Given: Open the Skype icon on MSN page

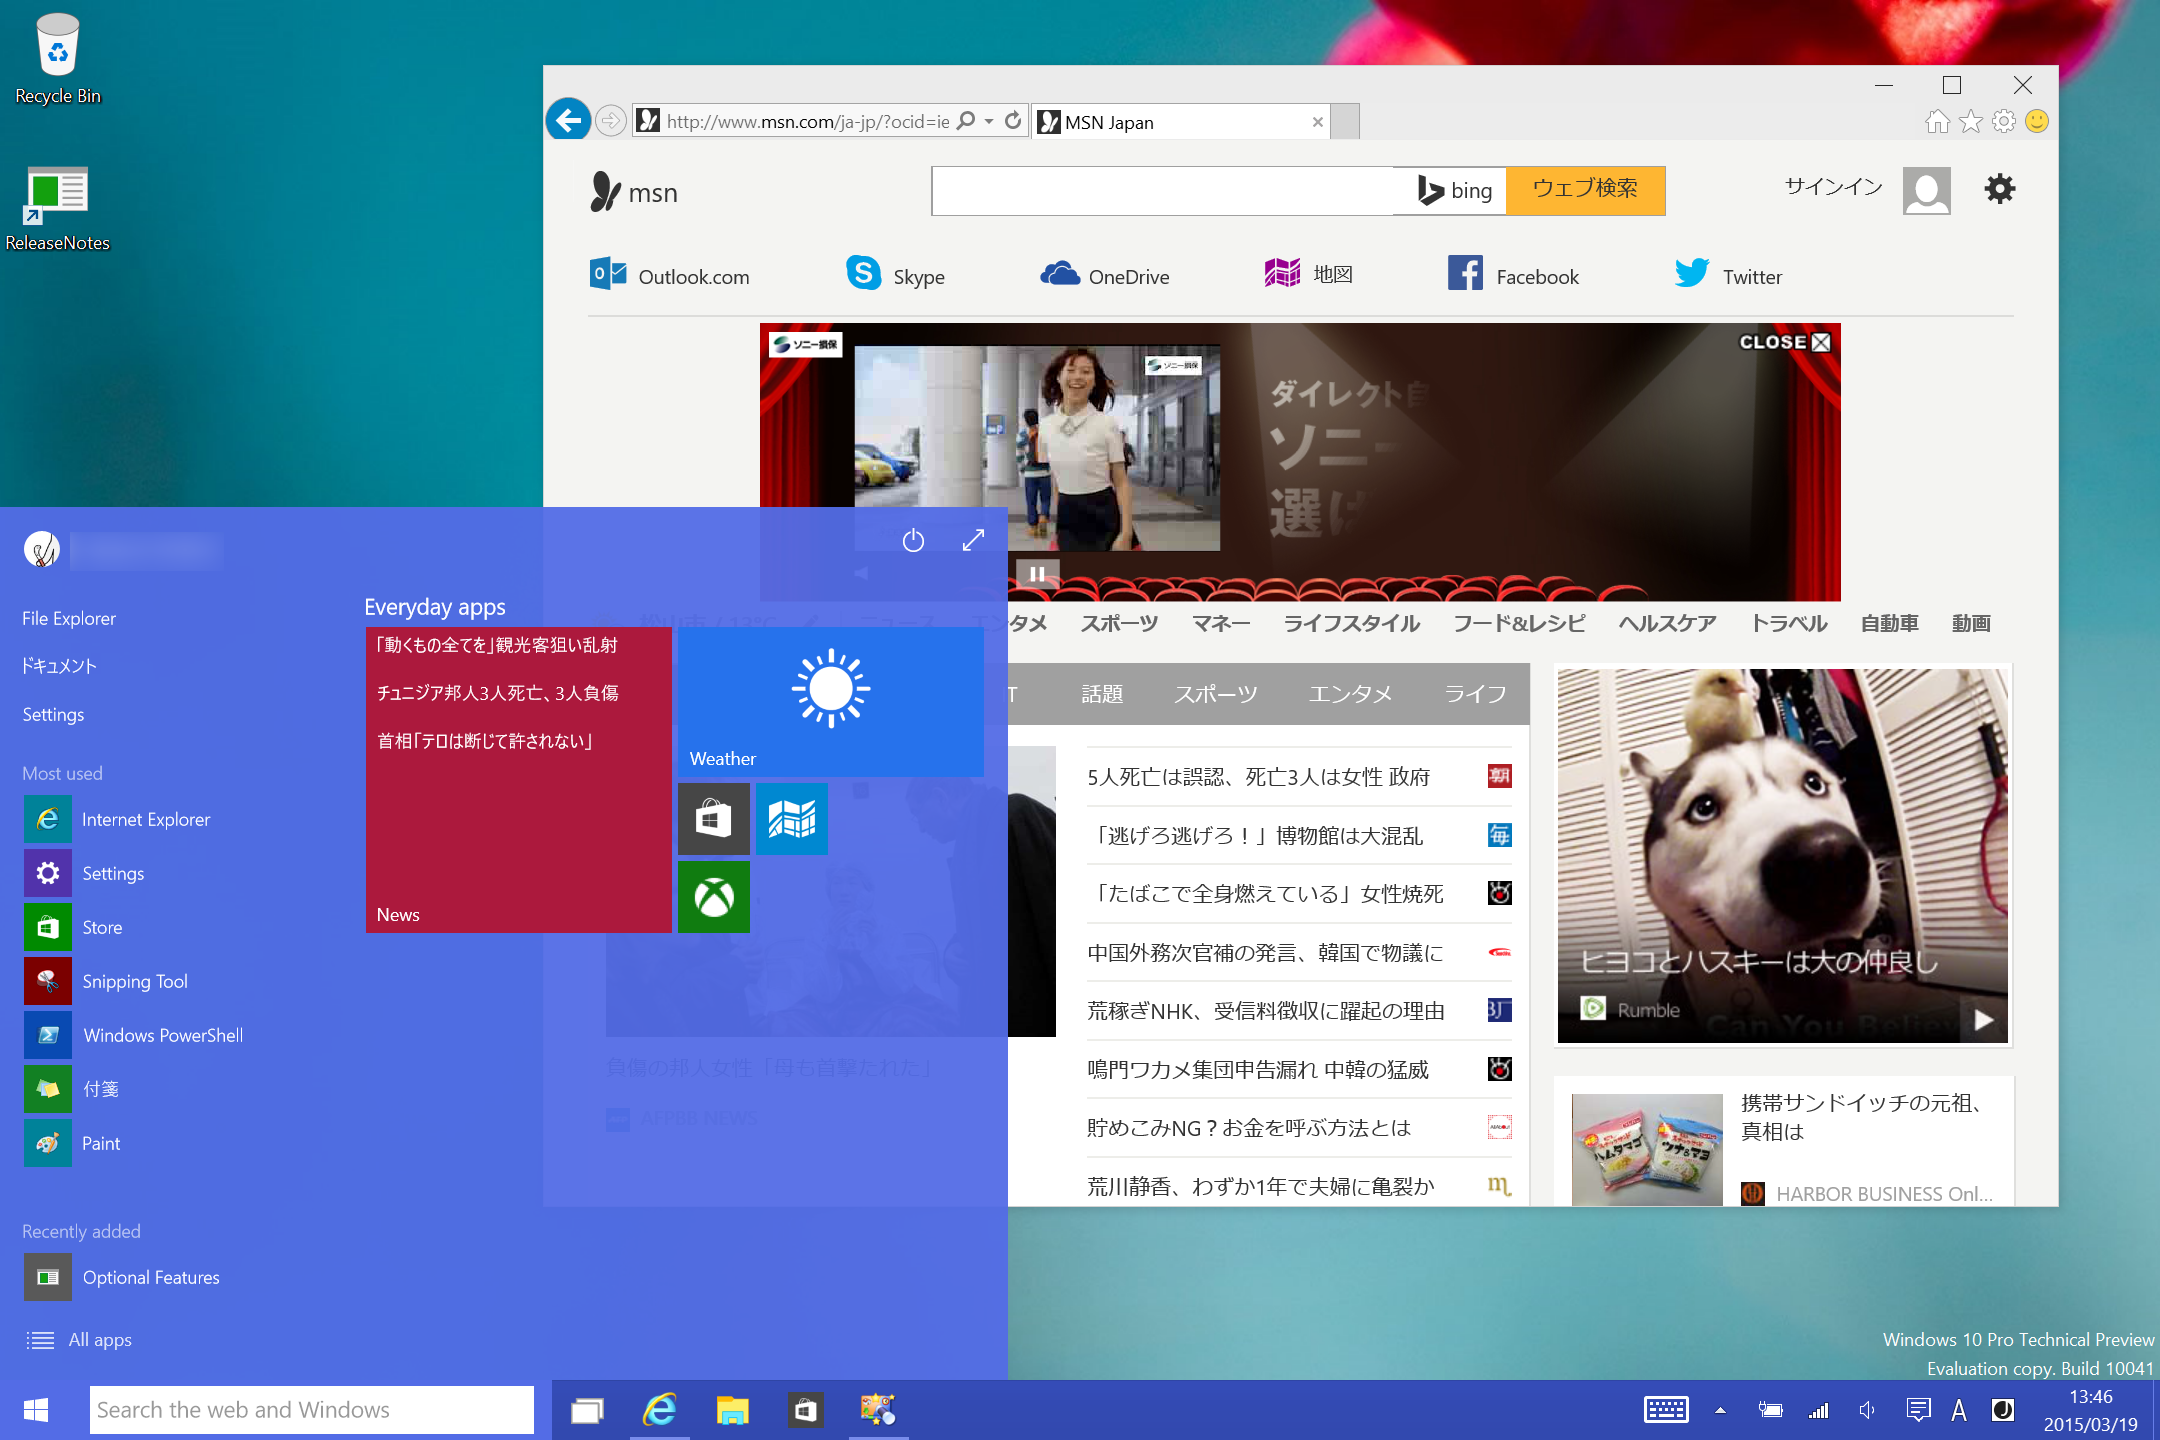Looking at the screenshot, I should pyautogui.click(x=865, y=275).
